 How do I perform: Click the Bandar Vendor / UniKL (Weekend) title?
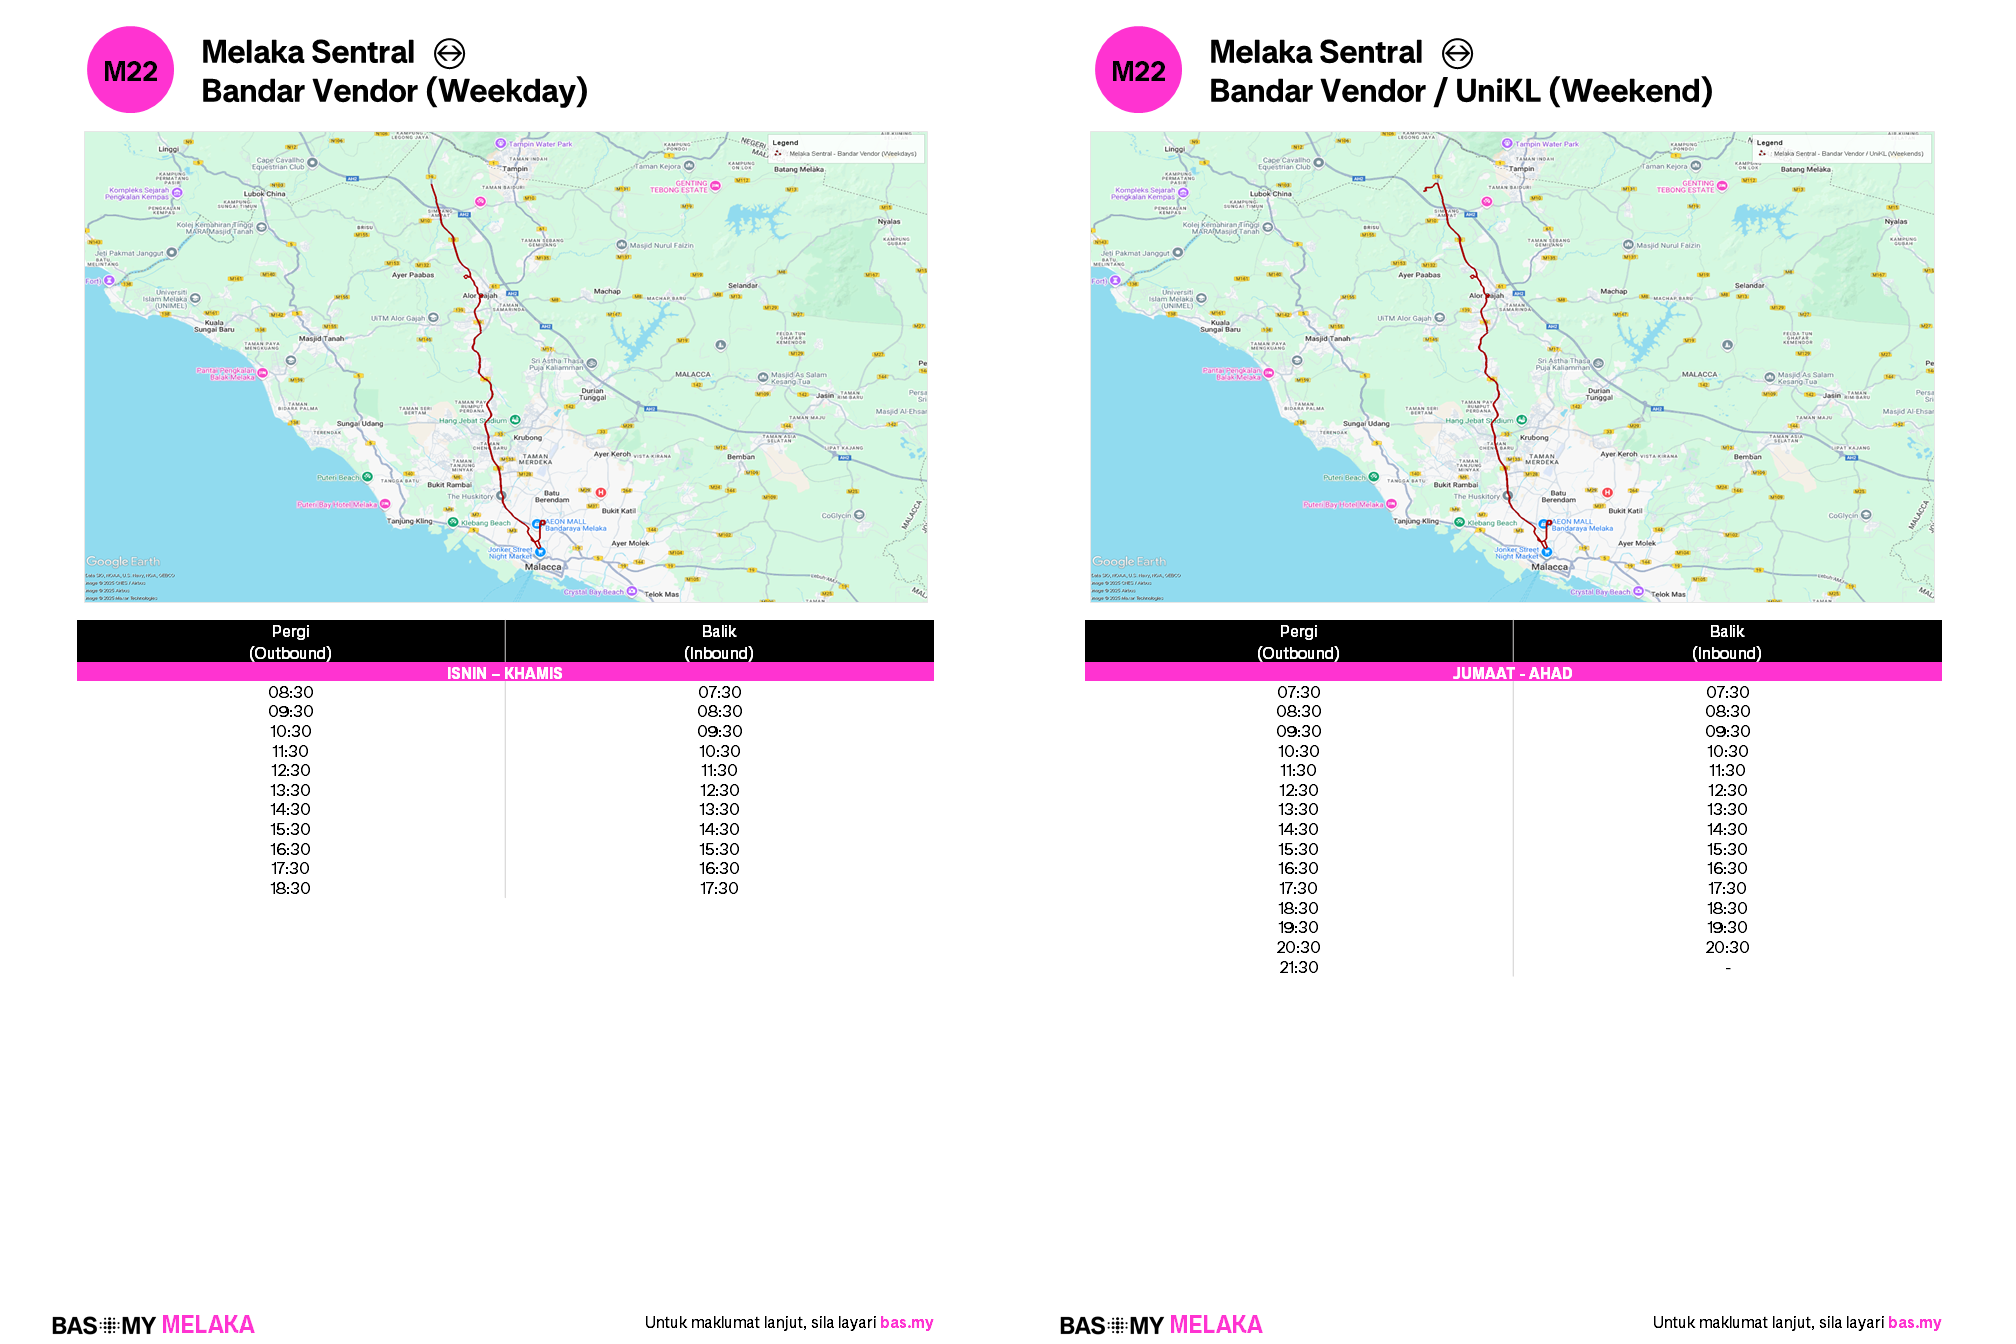click(x=1460, y=91)
